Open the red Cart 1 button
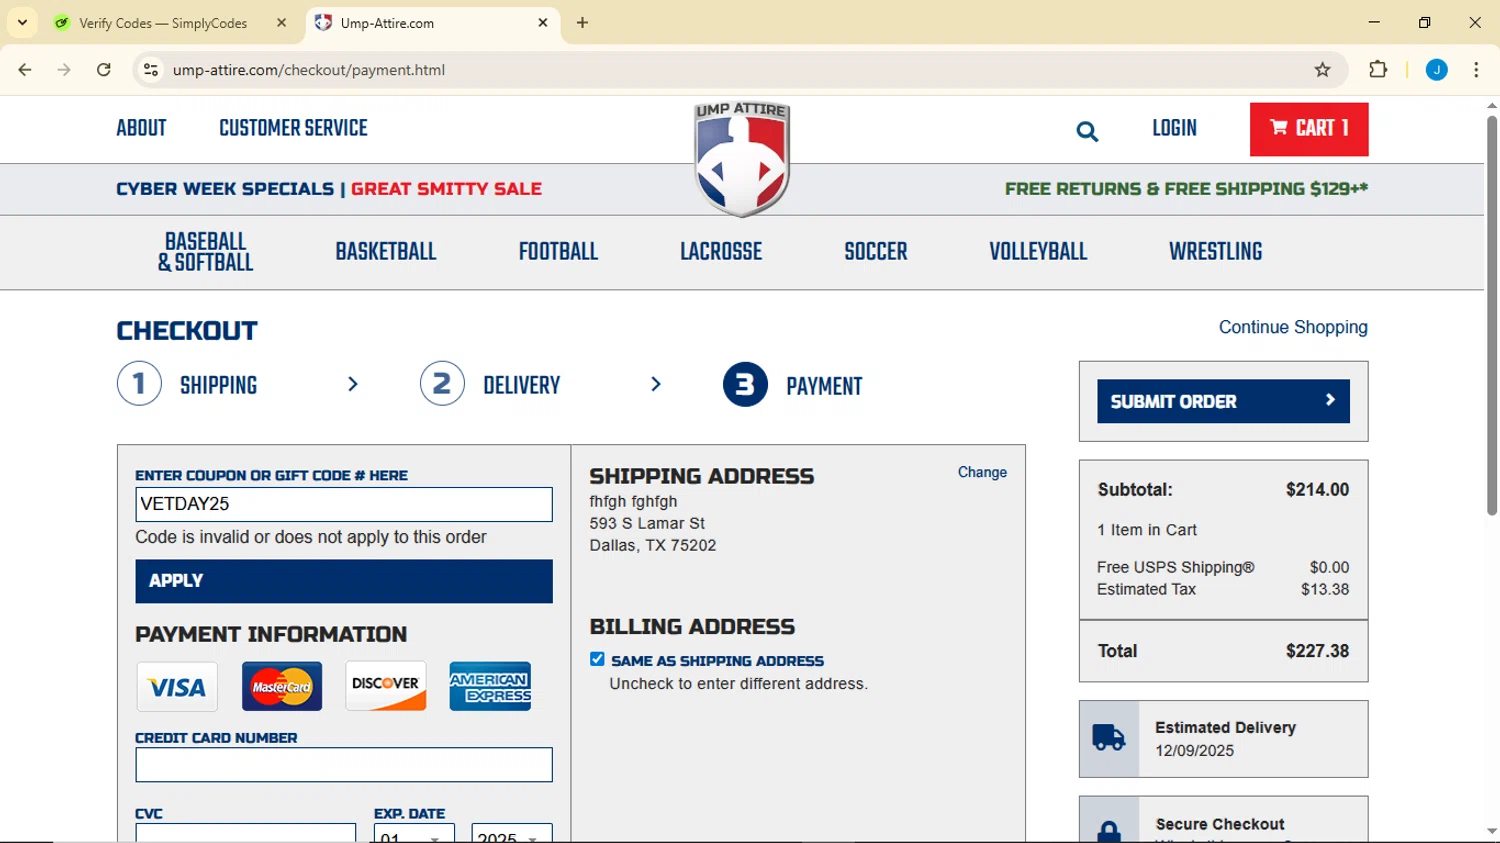The image size is (1500, 843). pos(1309,129)
